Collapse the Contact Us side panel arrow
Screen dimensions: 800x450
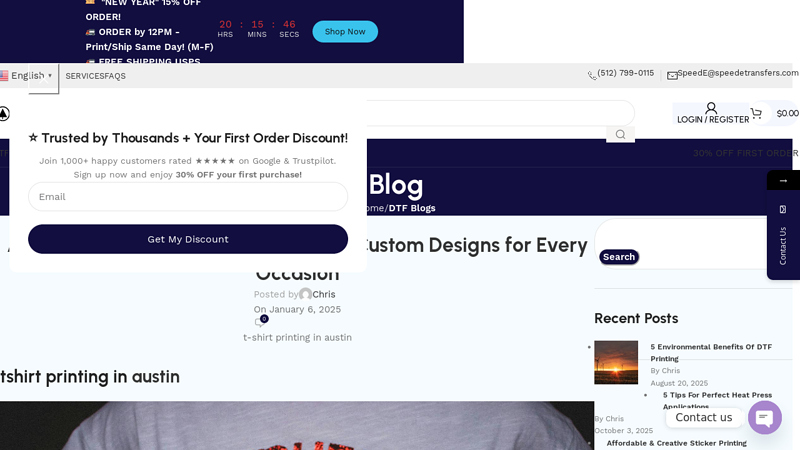point(783,181)
